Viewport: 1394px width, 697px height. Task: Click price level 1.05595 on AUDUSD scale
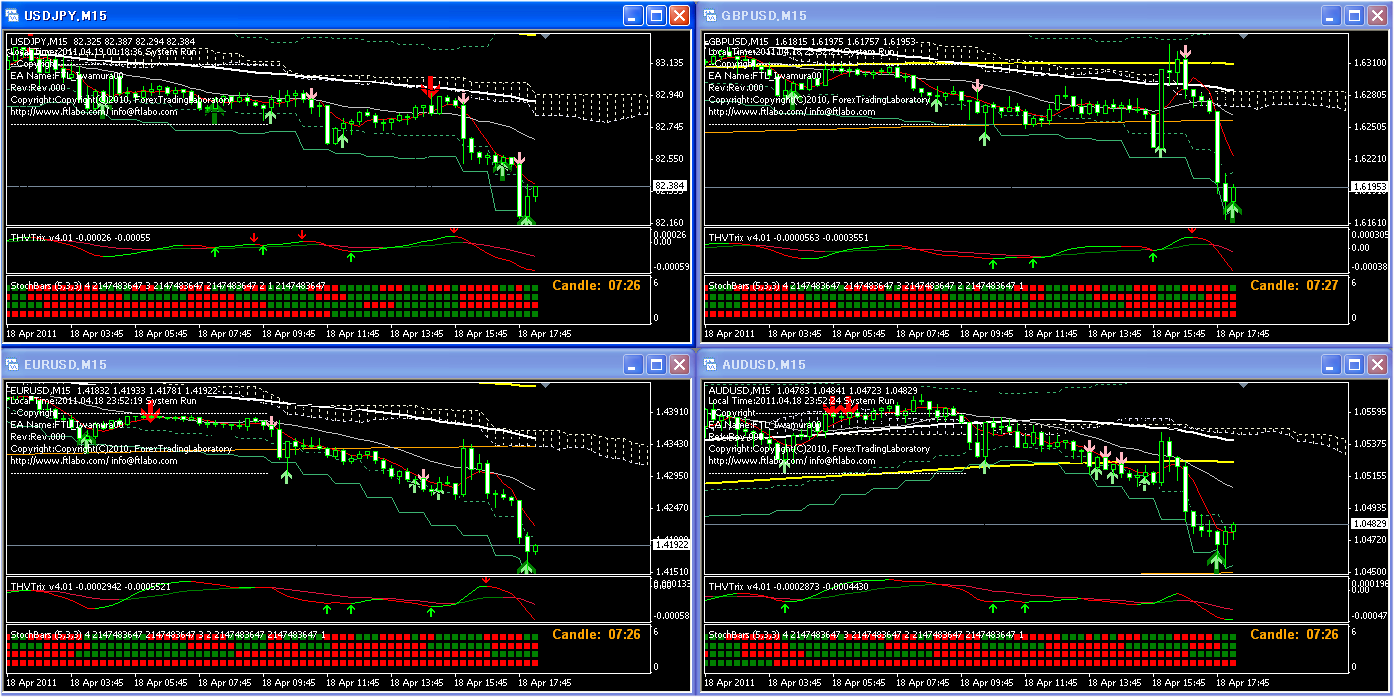tap(1368, 411)
